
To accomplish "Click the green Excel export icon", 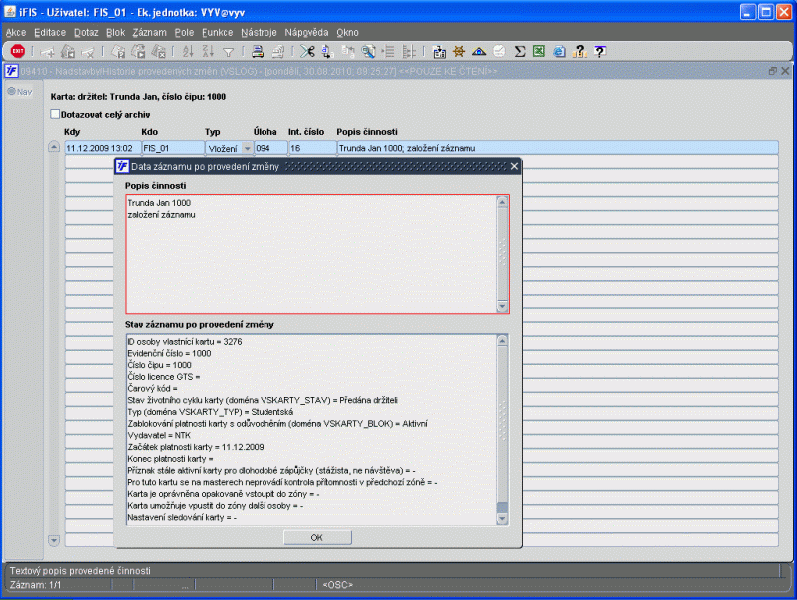I will pos(539,51).
